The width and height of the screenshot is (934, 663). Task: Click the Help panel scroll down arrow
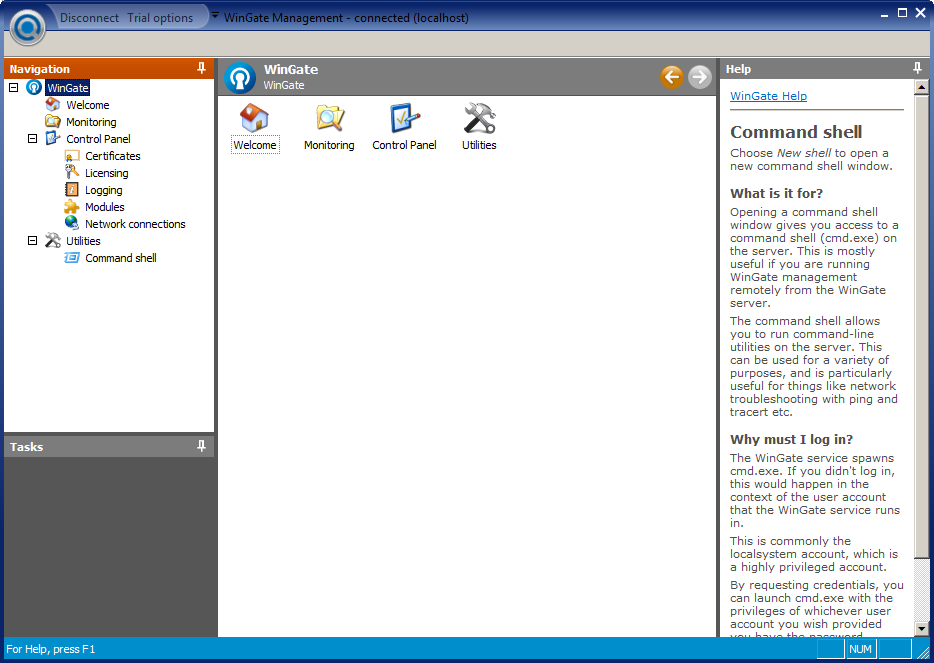pyautogui.click(x=921, y=628)
